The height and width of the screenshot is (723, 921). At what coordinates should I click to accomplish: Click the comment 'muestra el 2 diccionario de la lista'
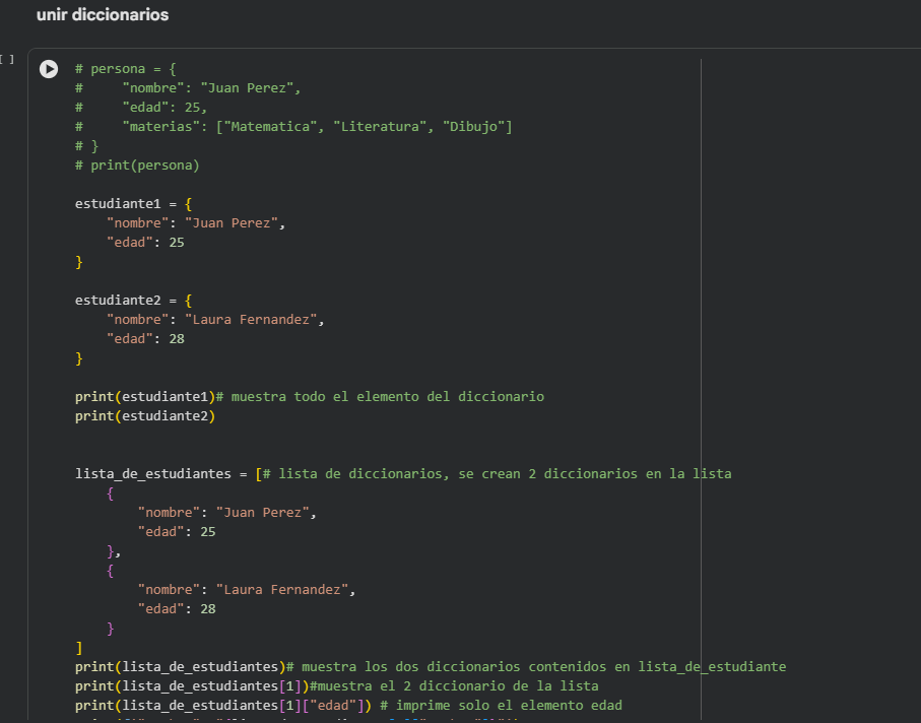(458, 687)
